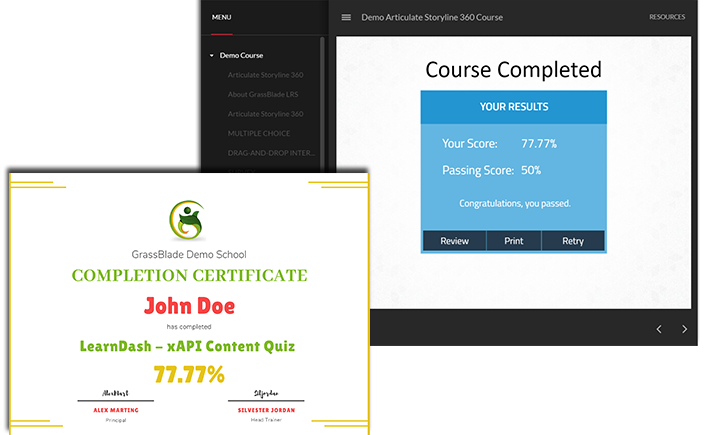Click the Review button
The image size is (709, 435).
[x=454, y=241]
